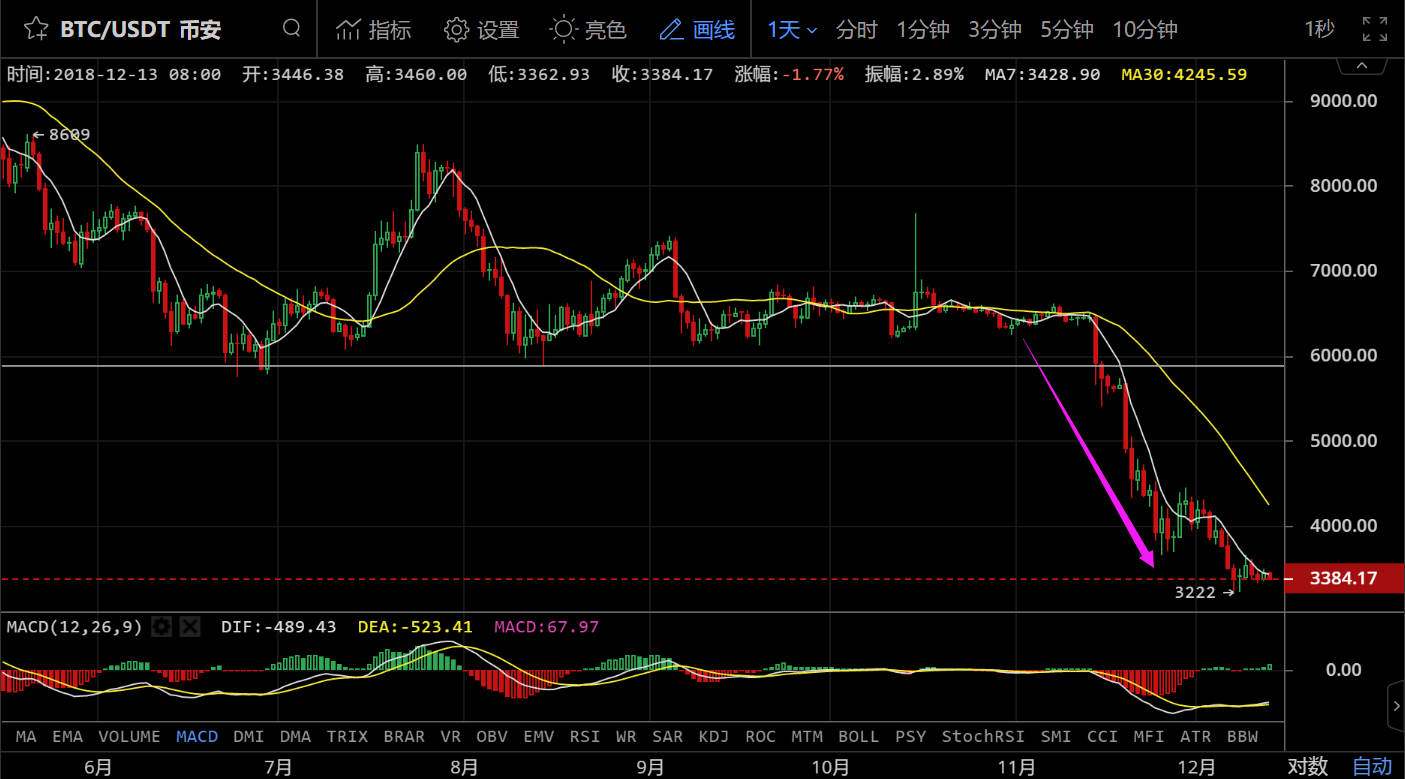Click the MACD:67.97 value

[546, 627]
